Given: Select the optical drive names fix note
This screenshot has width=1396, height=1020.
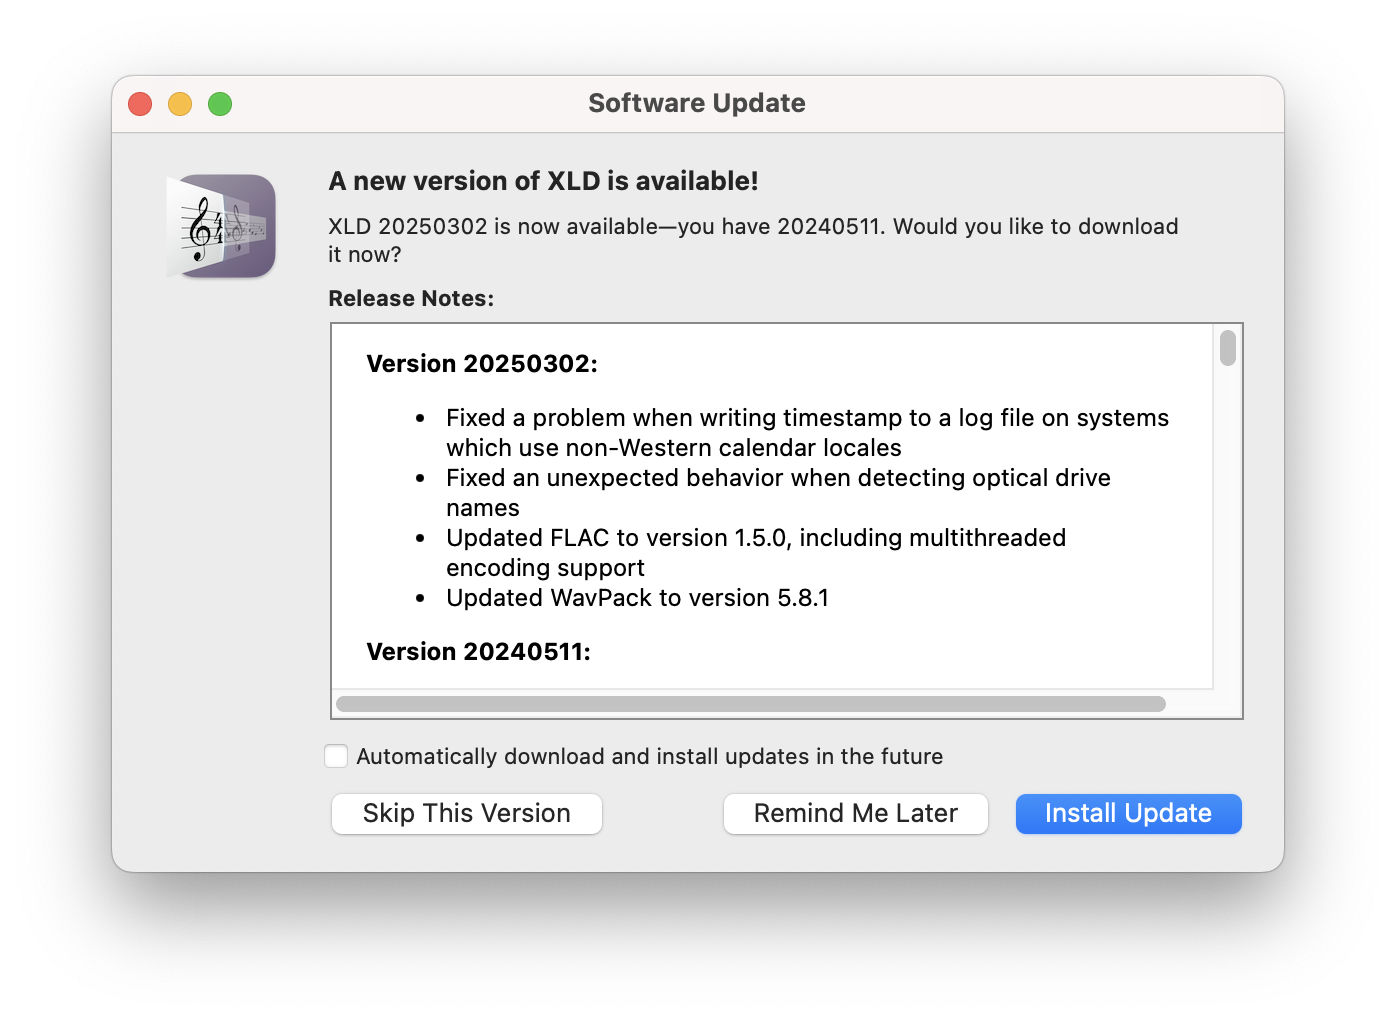Looking at the screenshot, I should point(778,492).
